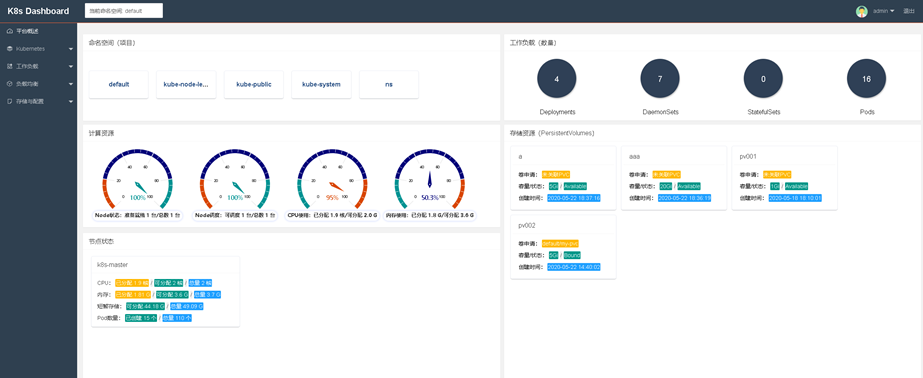Open the Kubernetes menu label
This screenshot has width=923, height=378.
point(30,49)
